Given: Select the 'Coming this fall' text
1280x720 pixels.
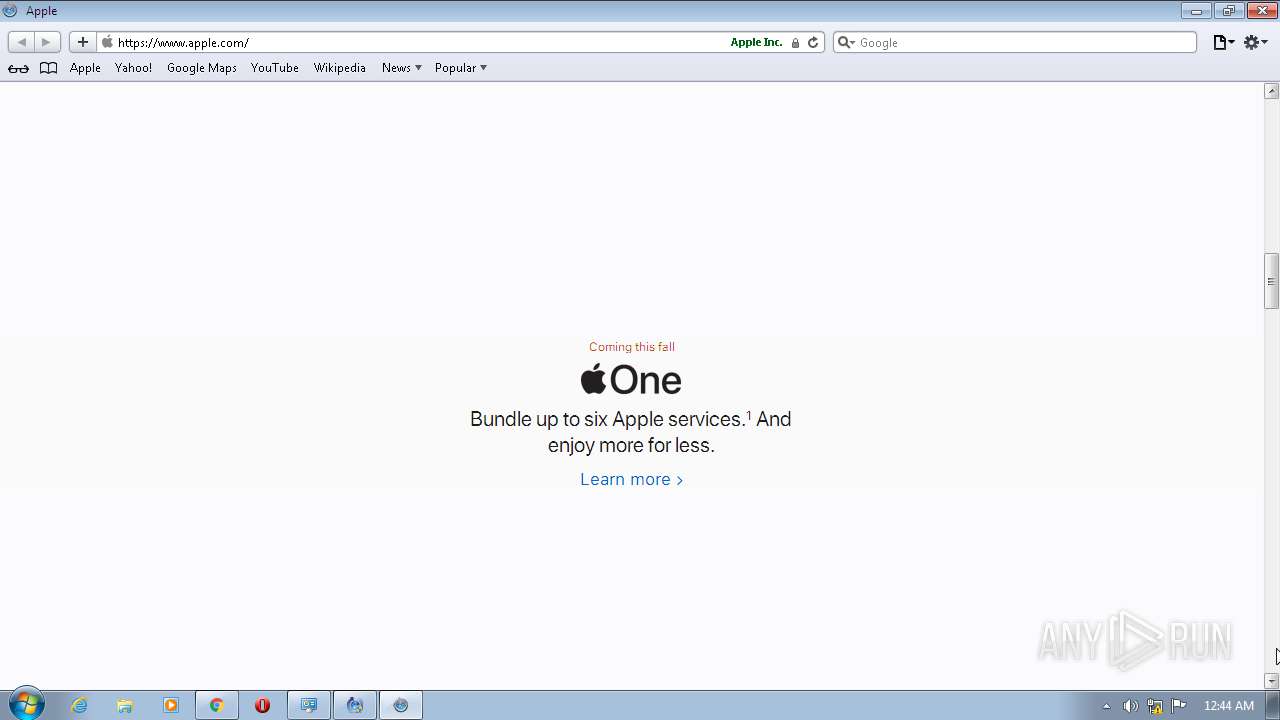Looking at the screenshot, I should pyautogui.click(x=632, y=347).
